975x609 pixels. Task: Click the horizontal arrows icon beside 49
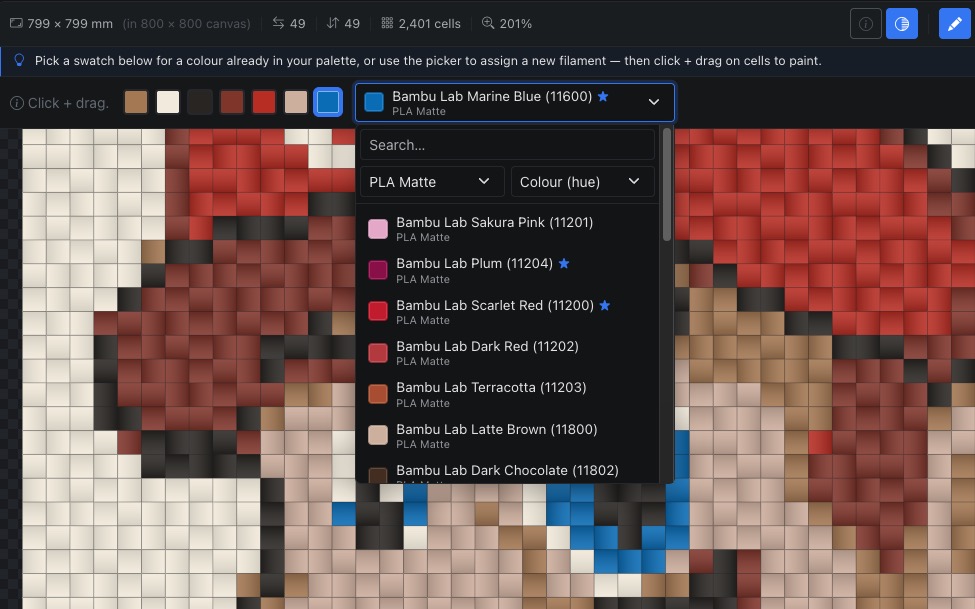tap(278, 23)
